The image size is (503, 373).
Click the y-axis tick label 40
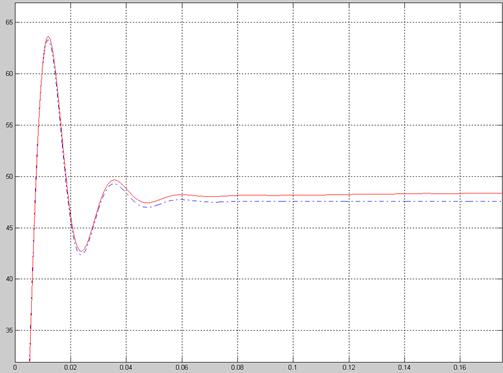[9, 279]
